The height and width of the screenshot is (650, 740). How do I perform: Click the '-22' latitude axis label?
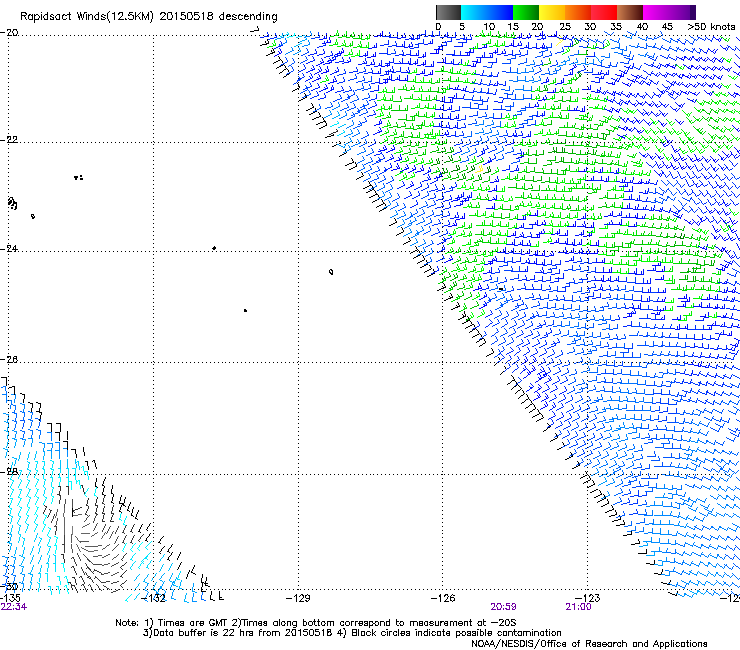[9, 140]
